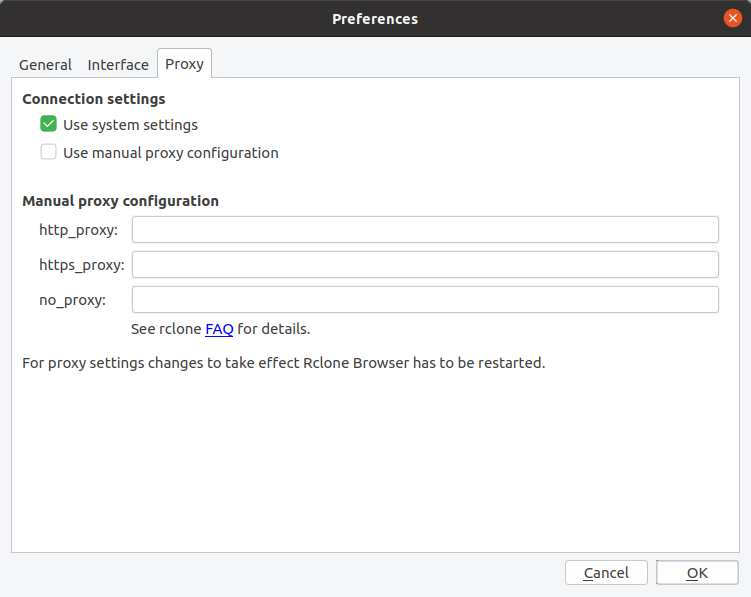Open the rclone FAQ link
751x597 pixels.
coord(219,329)
